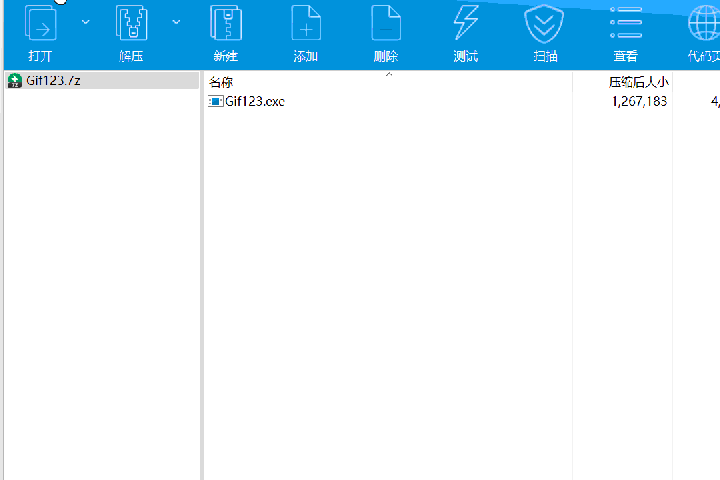720x480 pixels.
Task: Run the archive Test (测试) icon
Action: (465, 23)
